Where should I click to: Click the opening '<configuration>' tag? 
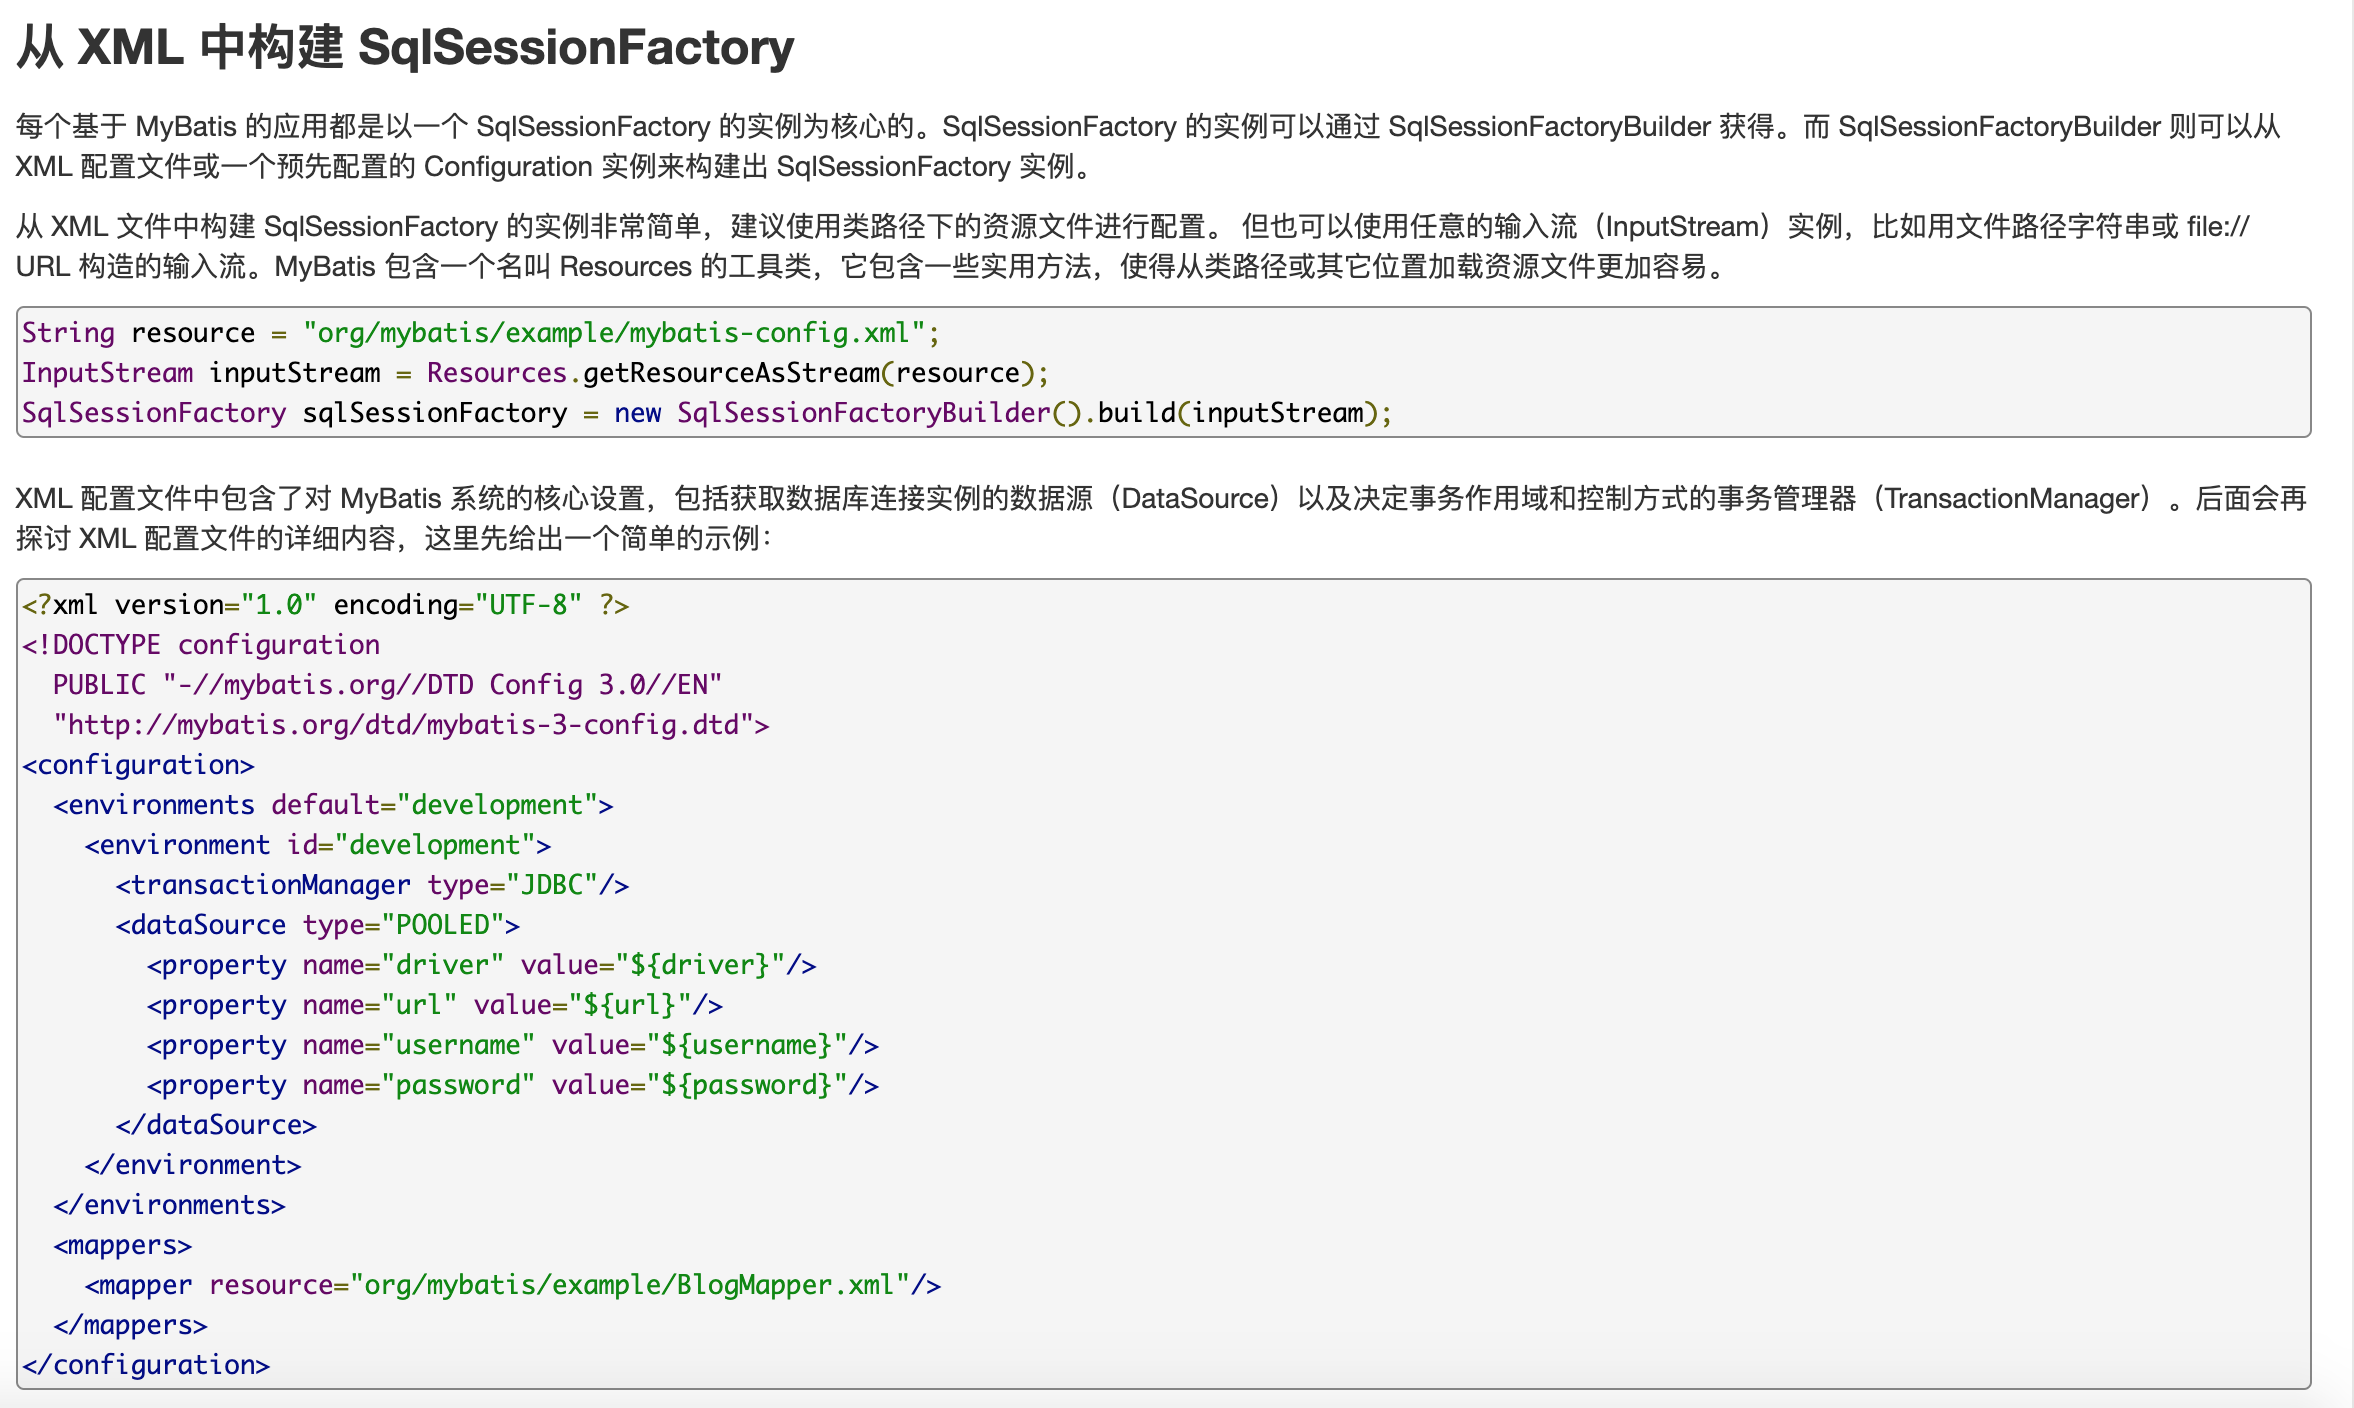click(x=138, y=765)
